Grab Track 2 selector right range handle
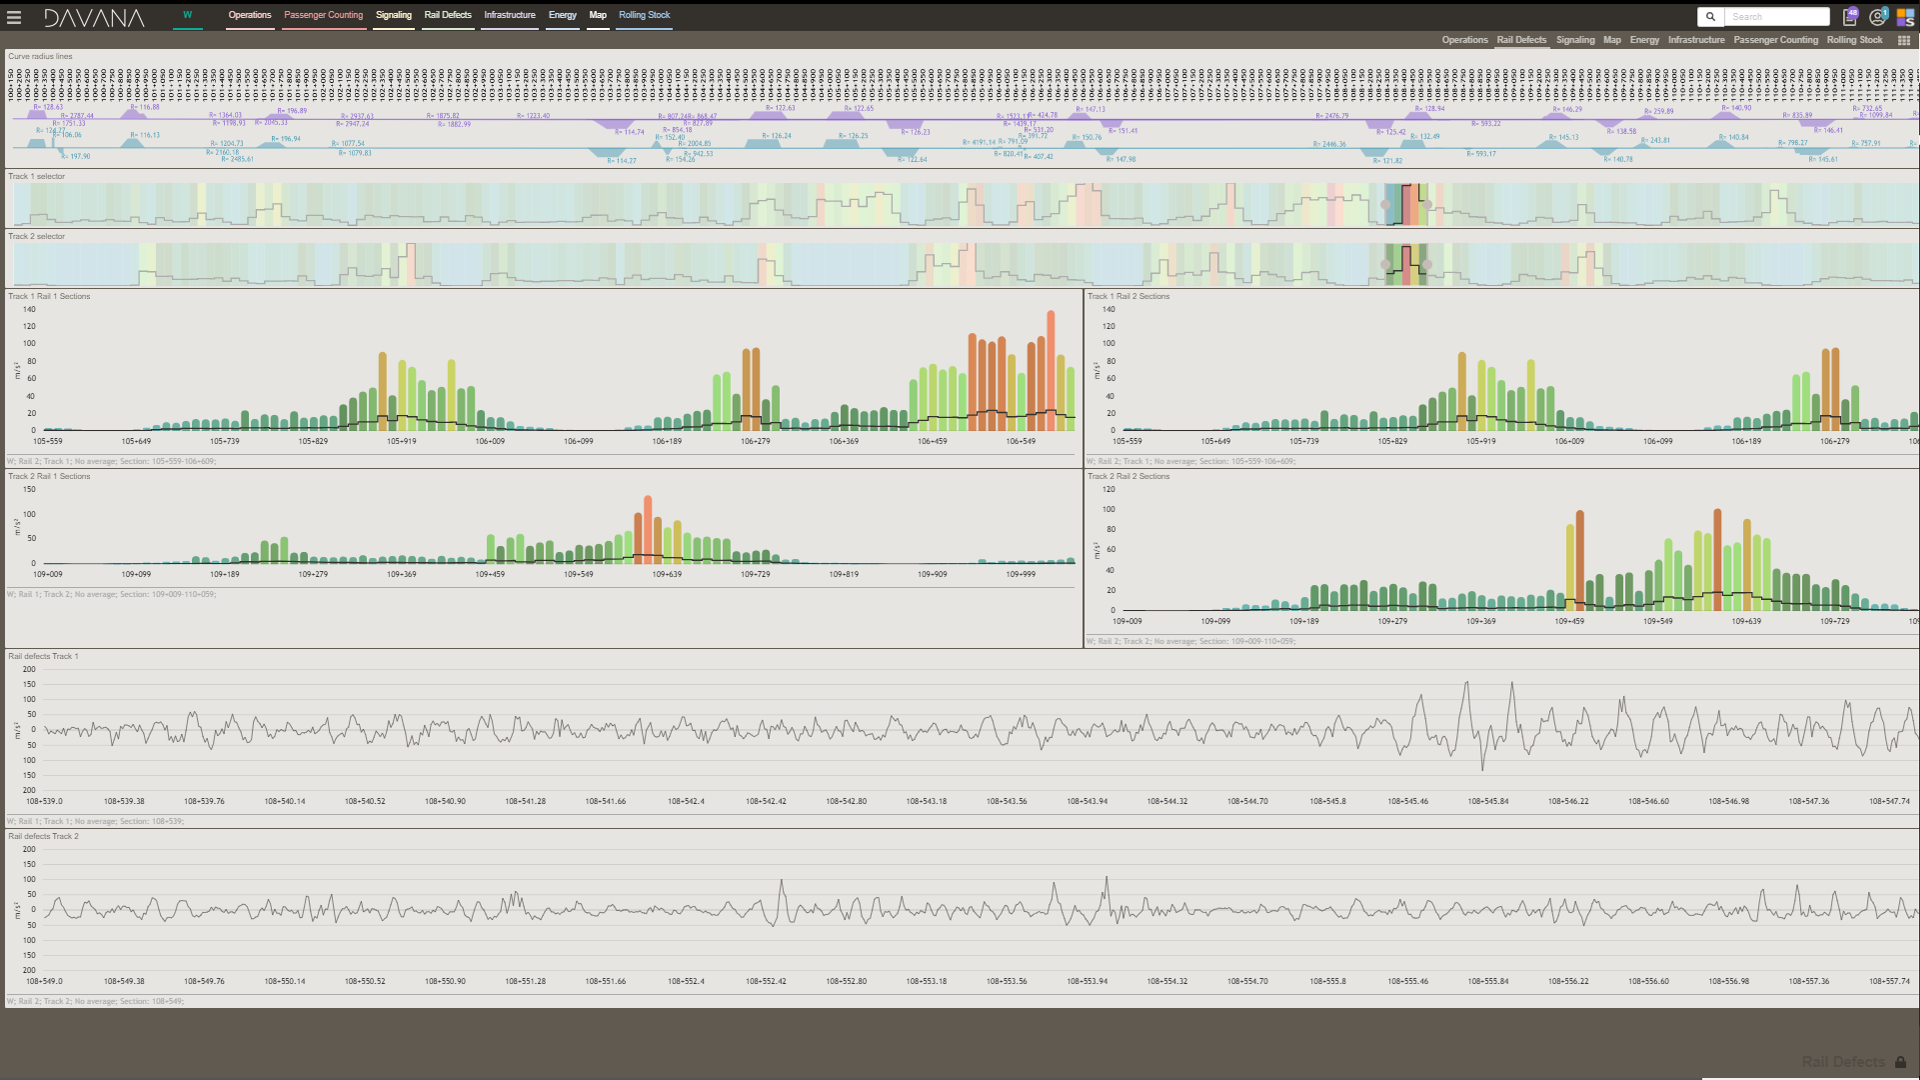Image resolution: width=1920 pixels, height=1080 pixels. pos(1427,265)
